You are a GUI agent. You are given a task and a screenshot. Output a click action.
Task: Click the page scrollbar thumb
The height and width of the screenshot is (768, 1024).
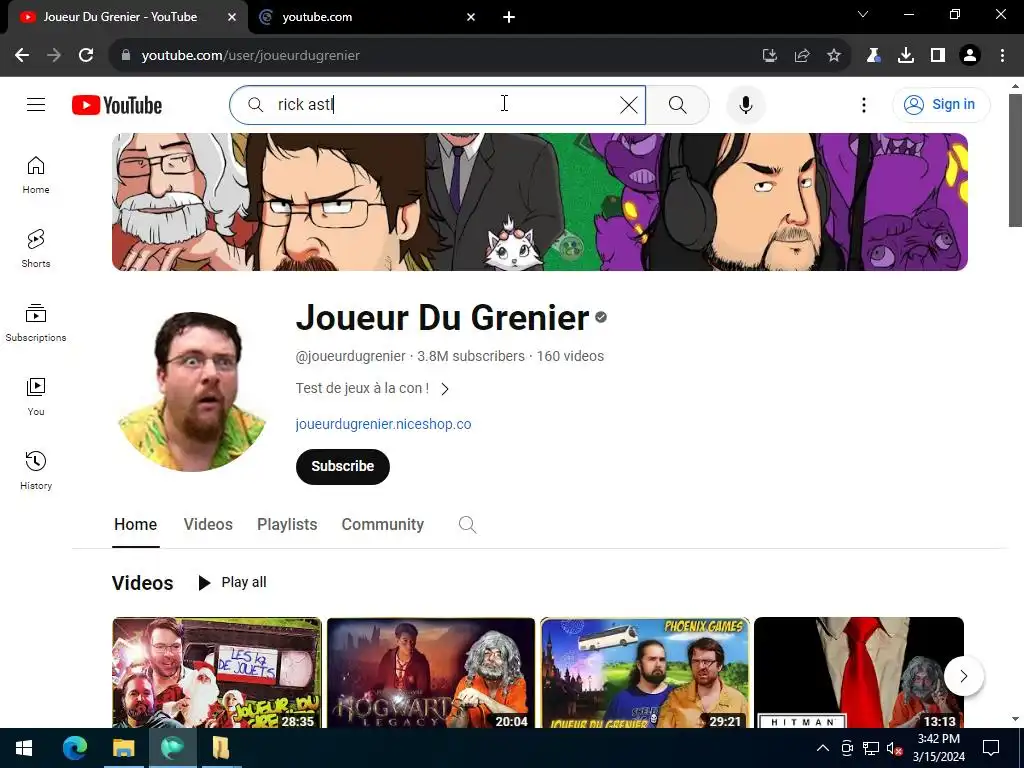(x=1015, y=160)
